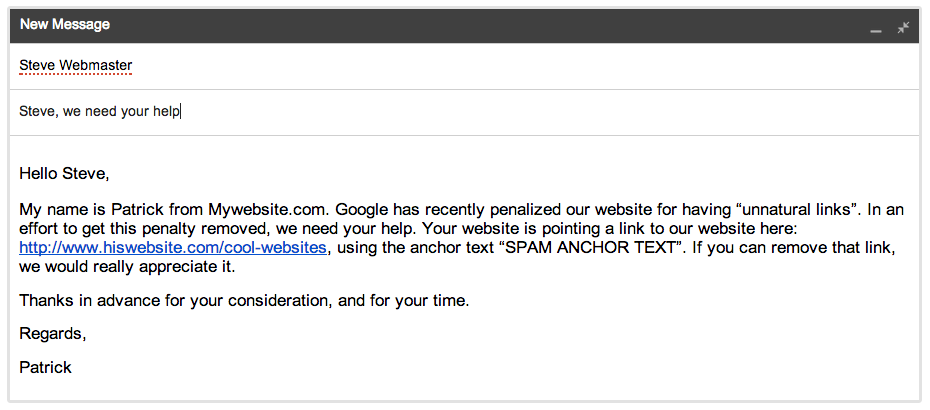The width and height of the screenshot is (930, 410).
Task: Focus the subject field reading "Steve, we need your help"
Action: [100, 112]
